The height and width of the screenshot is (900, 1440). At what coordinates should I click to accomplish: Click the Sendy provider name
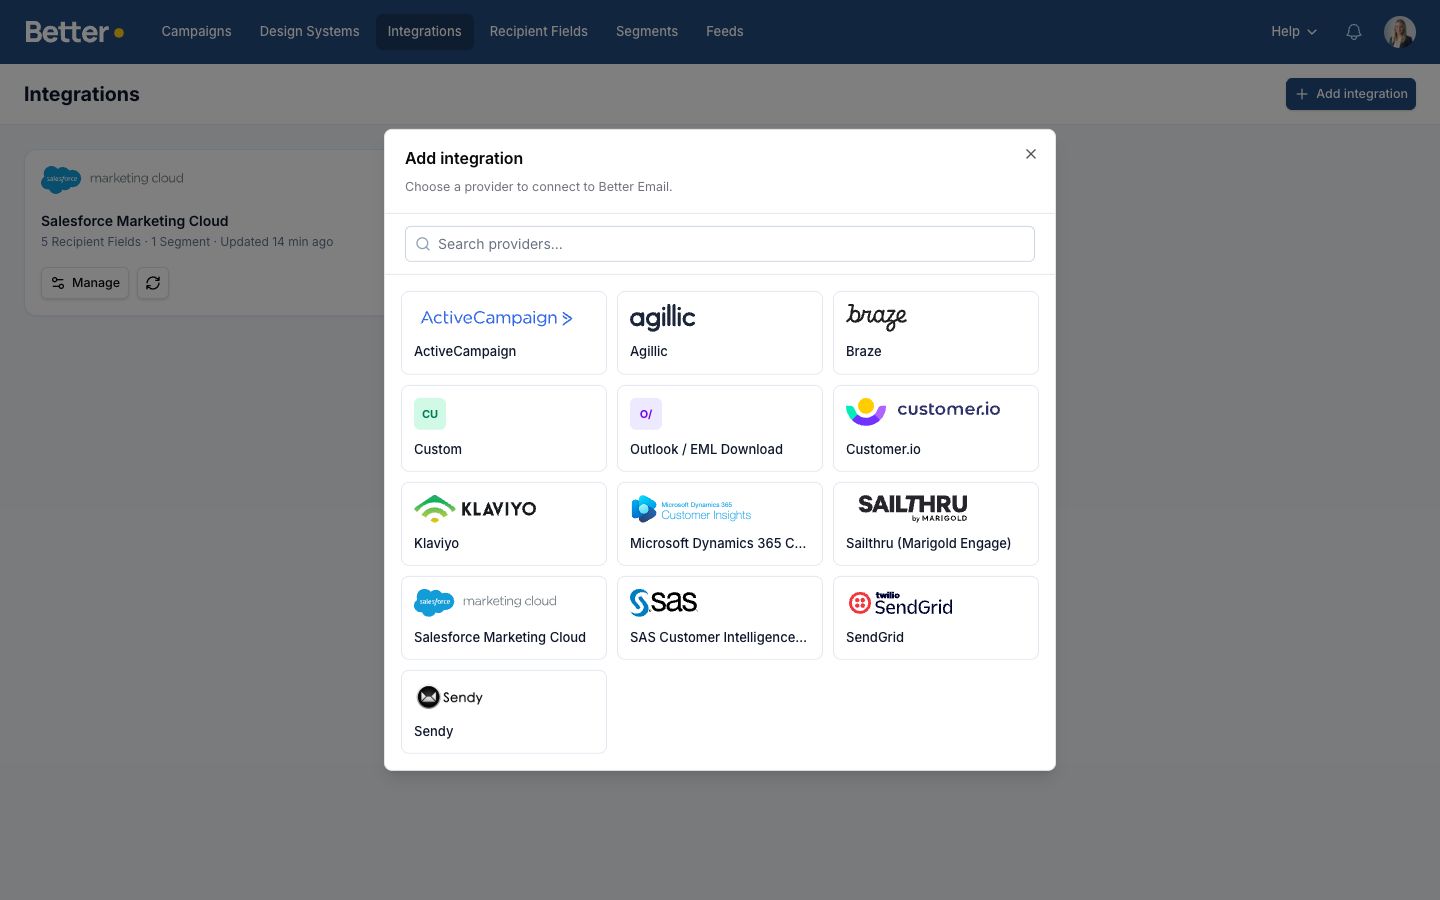coord(434,731)
